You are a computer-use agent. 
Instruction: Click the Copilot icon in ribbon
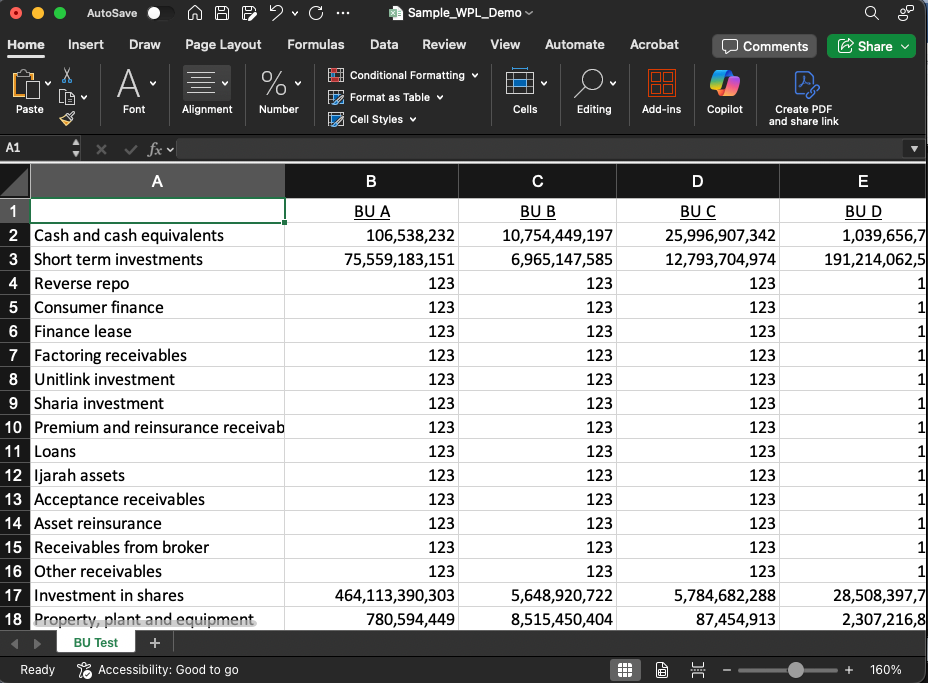[x=724, y=84]
